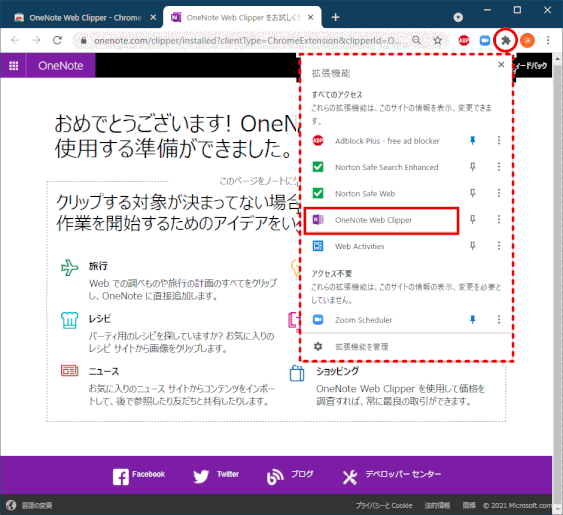The width and height of the screenshot is (563, 515).
Task: Pin OneNote Web Clipper to the toolbar
Action: 473,219
